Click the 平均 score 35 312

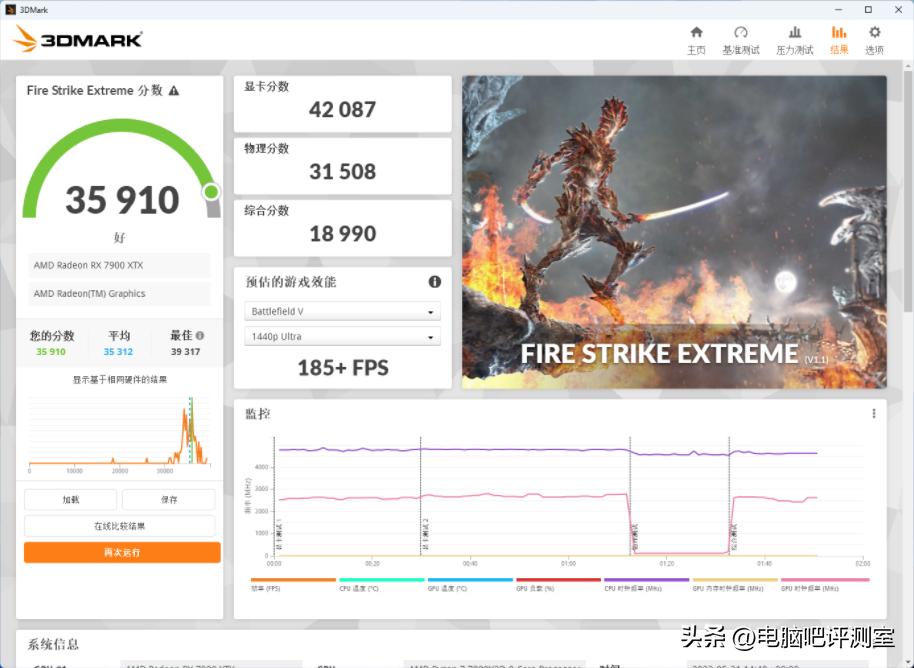118,352
